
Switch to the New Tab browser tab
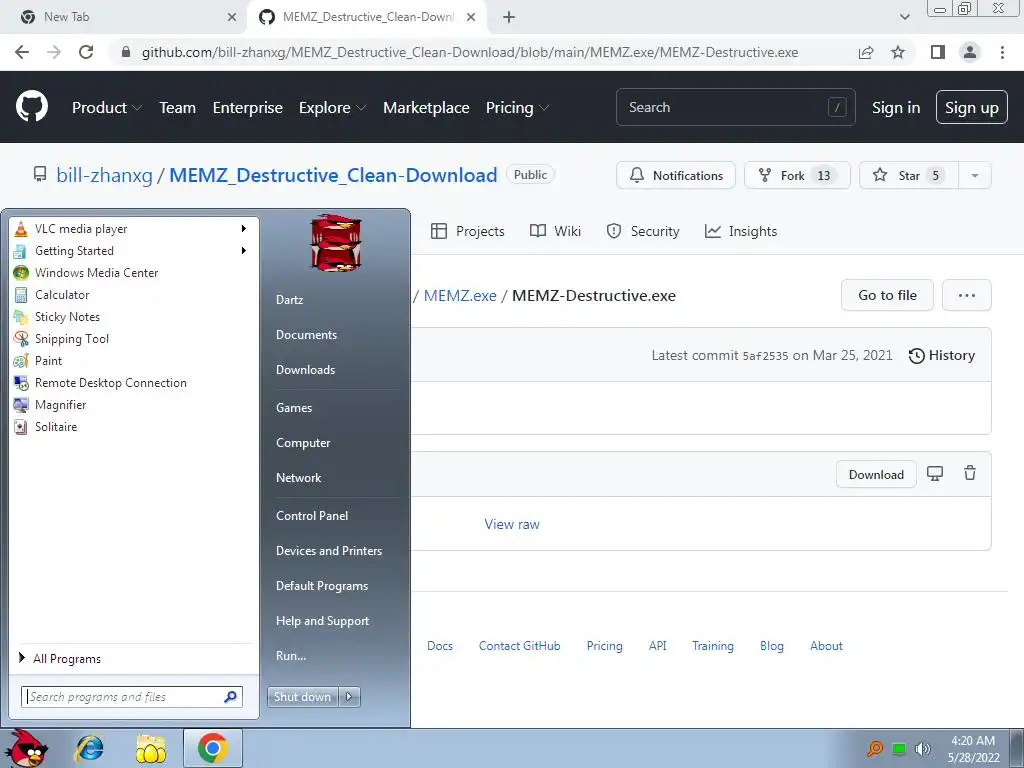[x=123, y=17]
